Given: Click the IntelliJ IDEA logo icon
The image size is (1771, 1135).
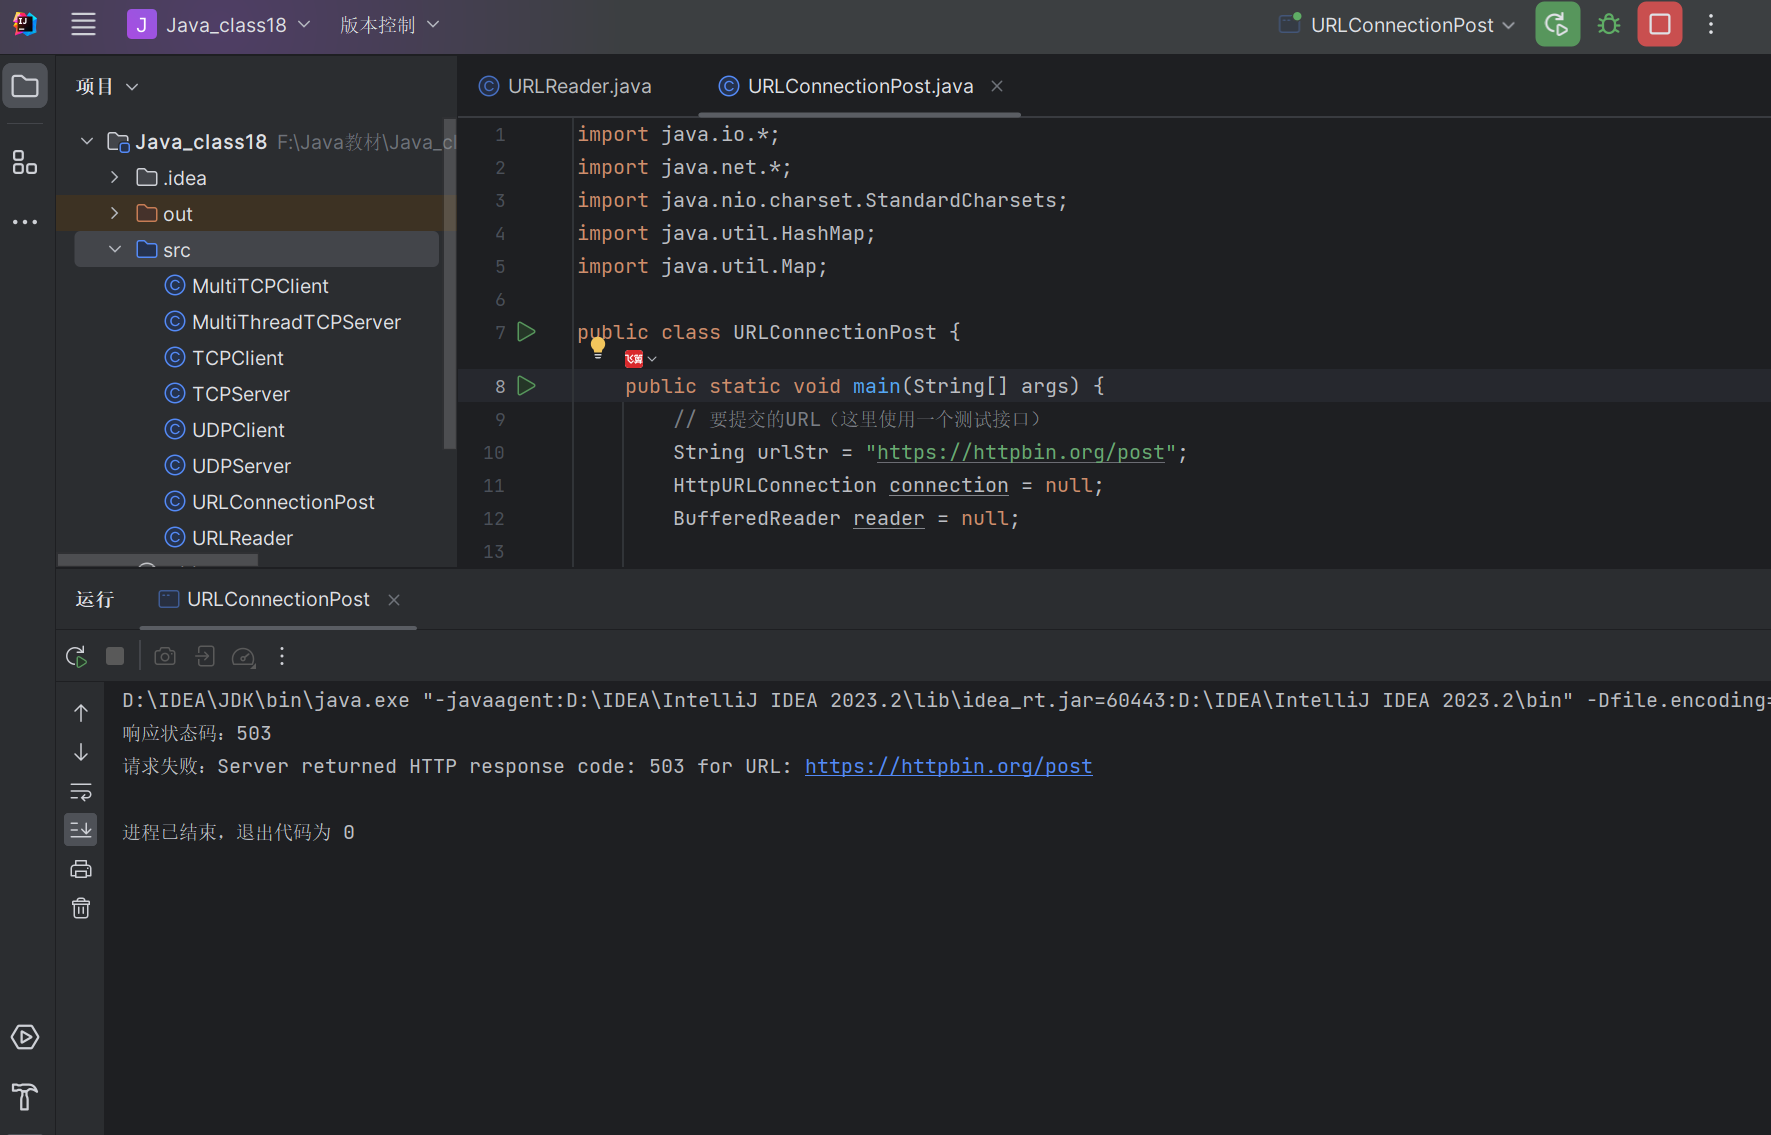Looking at the screenshot, I should pos(25,24).
